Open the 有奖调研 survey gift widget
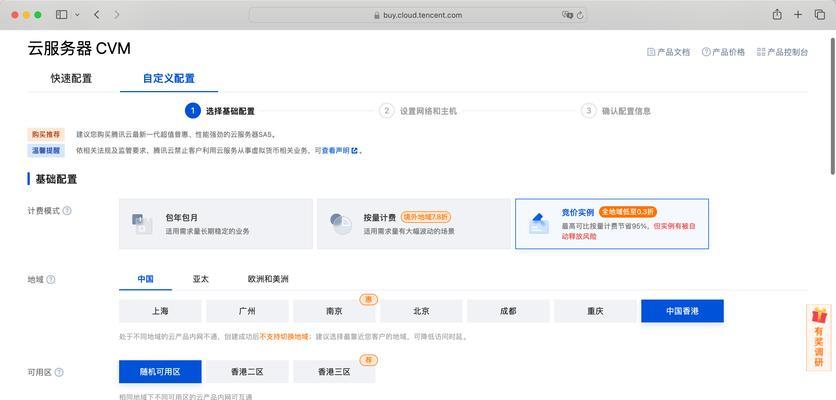 819,338
